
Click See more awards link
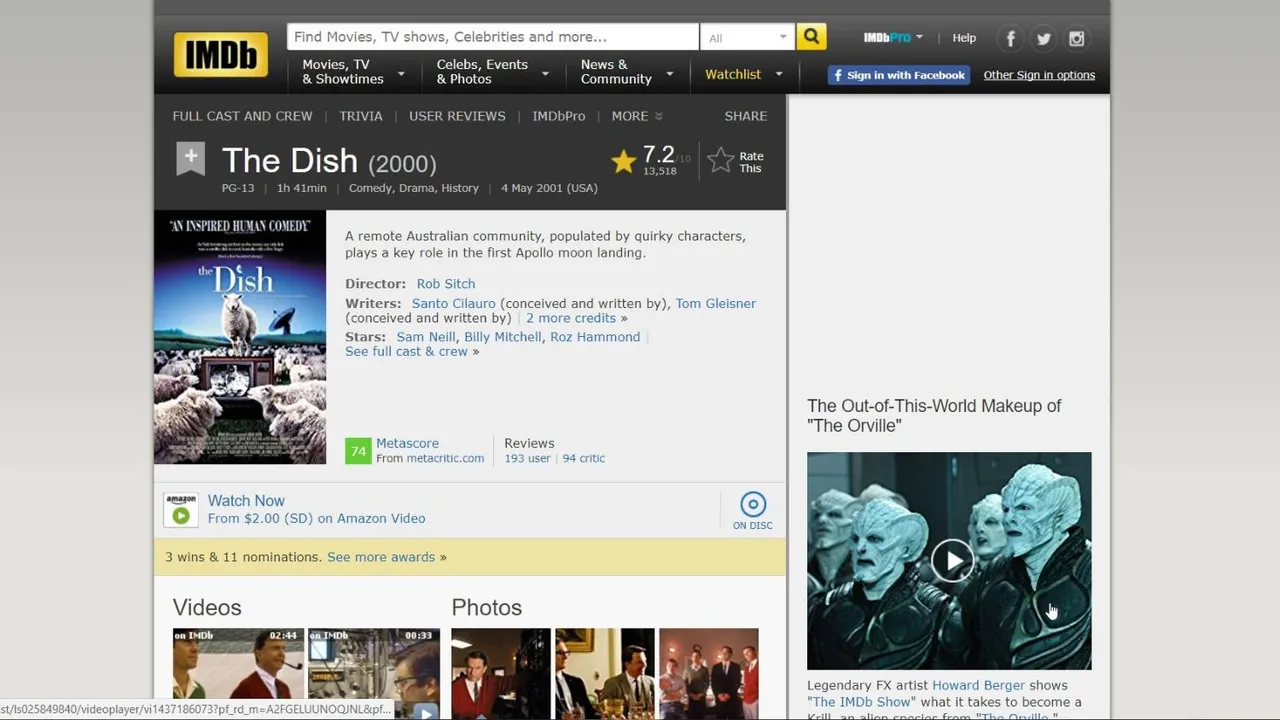pyautogui.click(x=381, y=557)
